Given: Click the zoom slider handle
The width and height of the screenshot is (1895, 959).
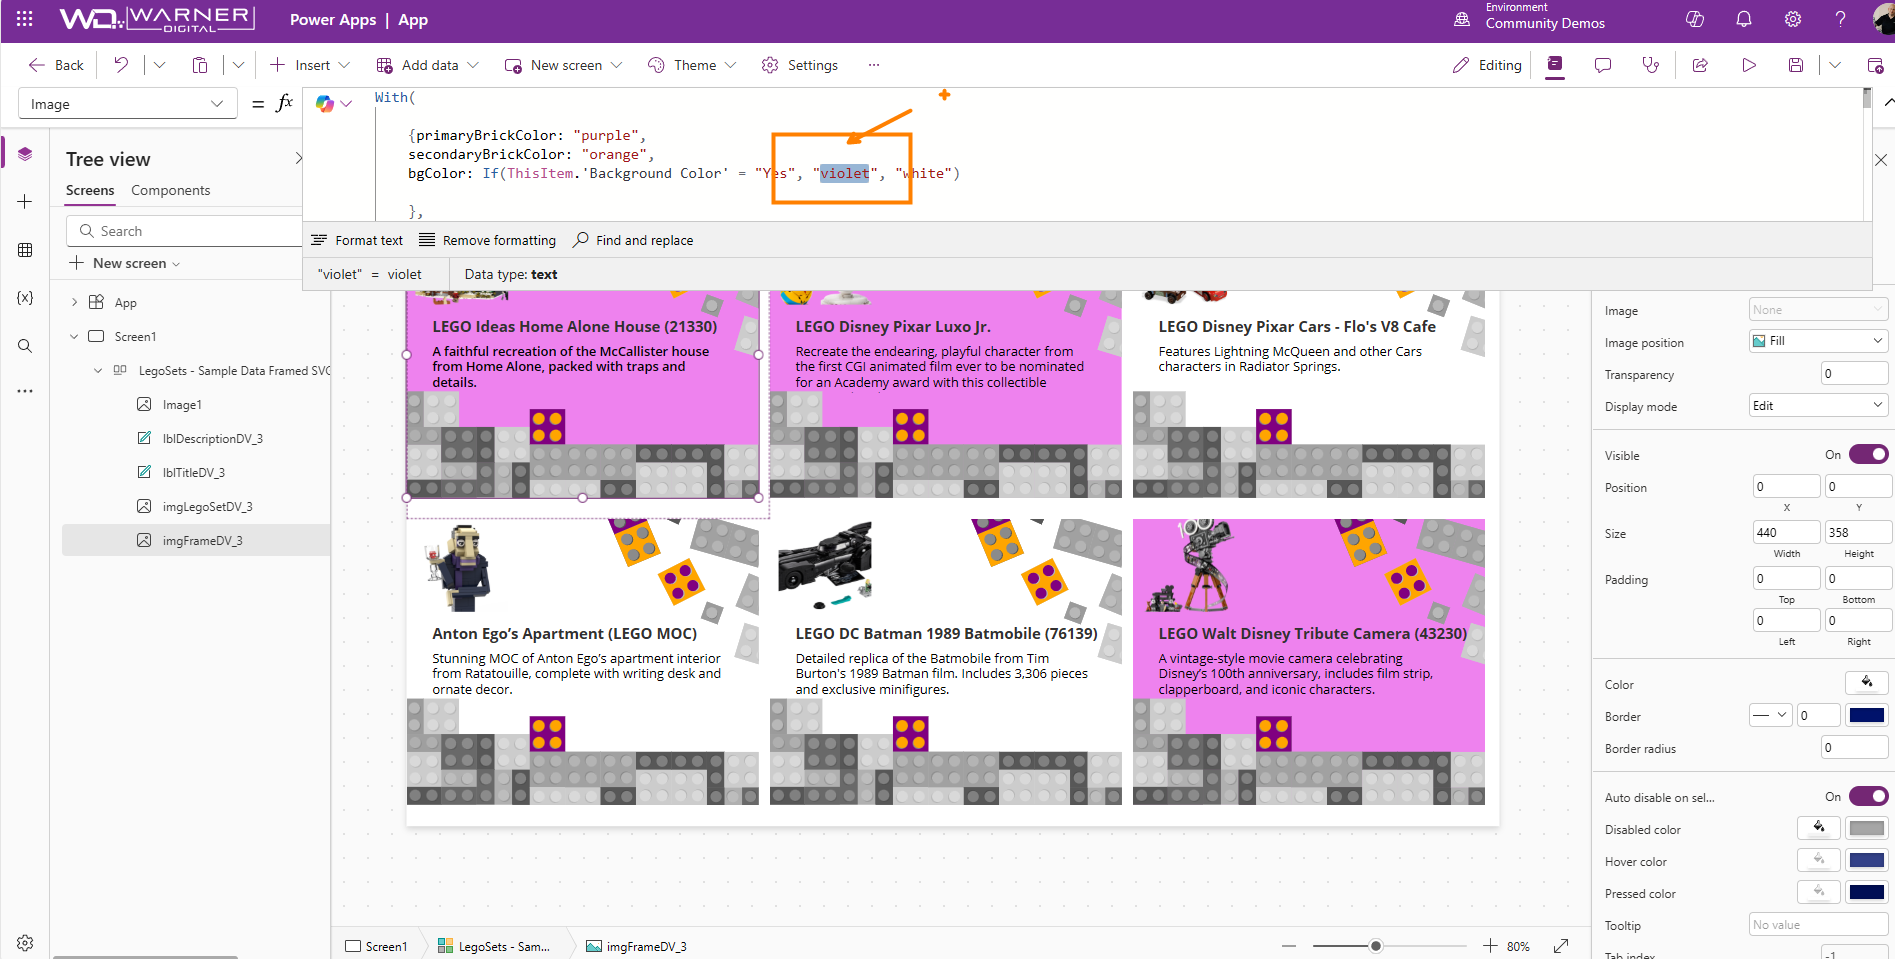Looking at the screenshot, I should click(1376, 946).
